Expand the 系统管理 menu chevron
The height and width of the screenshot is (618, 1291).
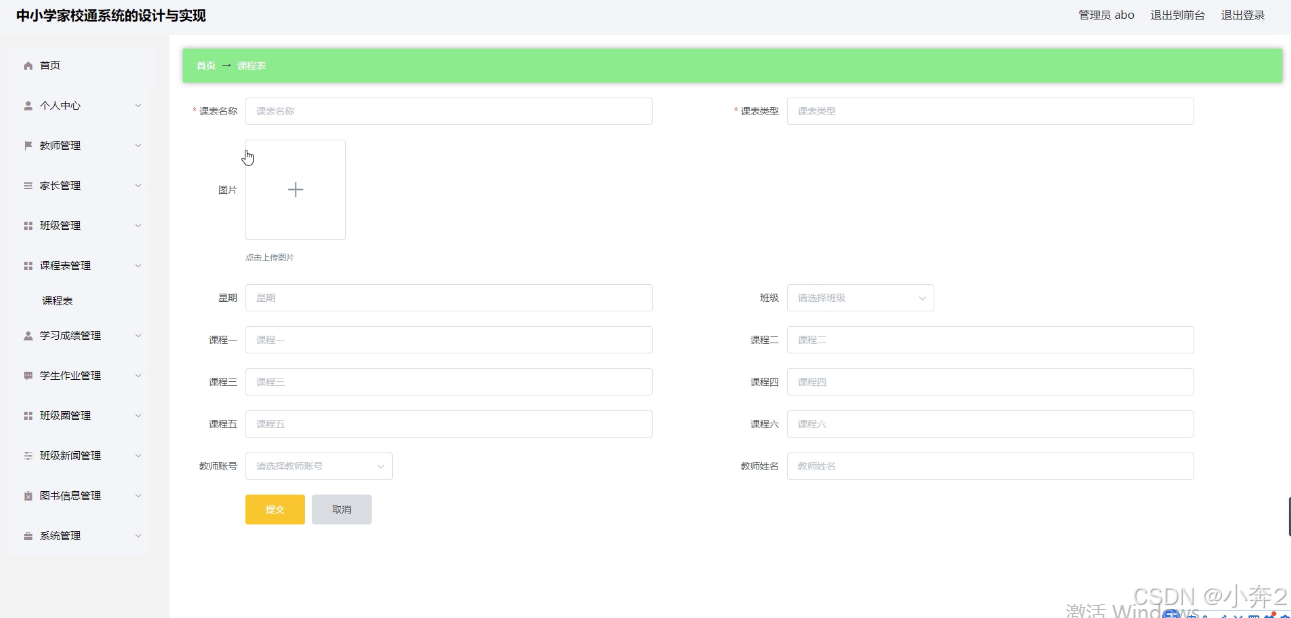coord(138,535)
